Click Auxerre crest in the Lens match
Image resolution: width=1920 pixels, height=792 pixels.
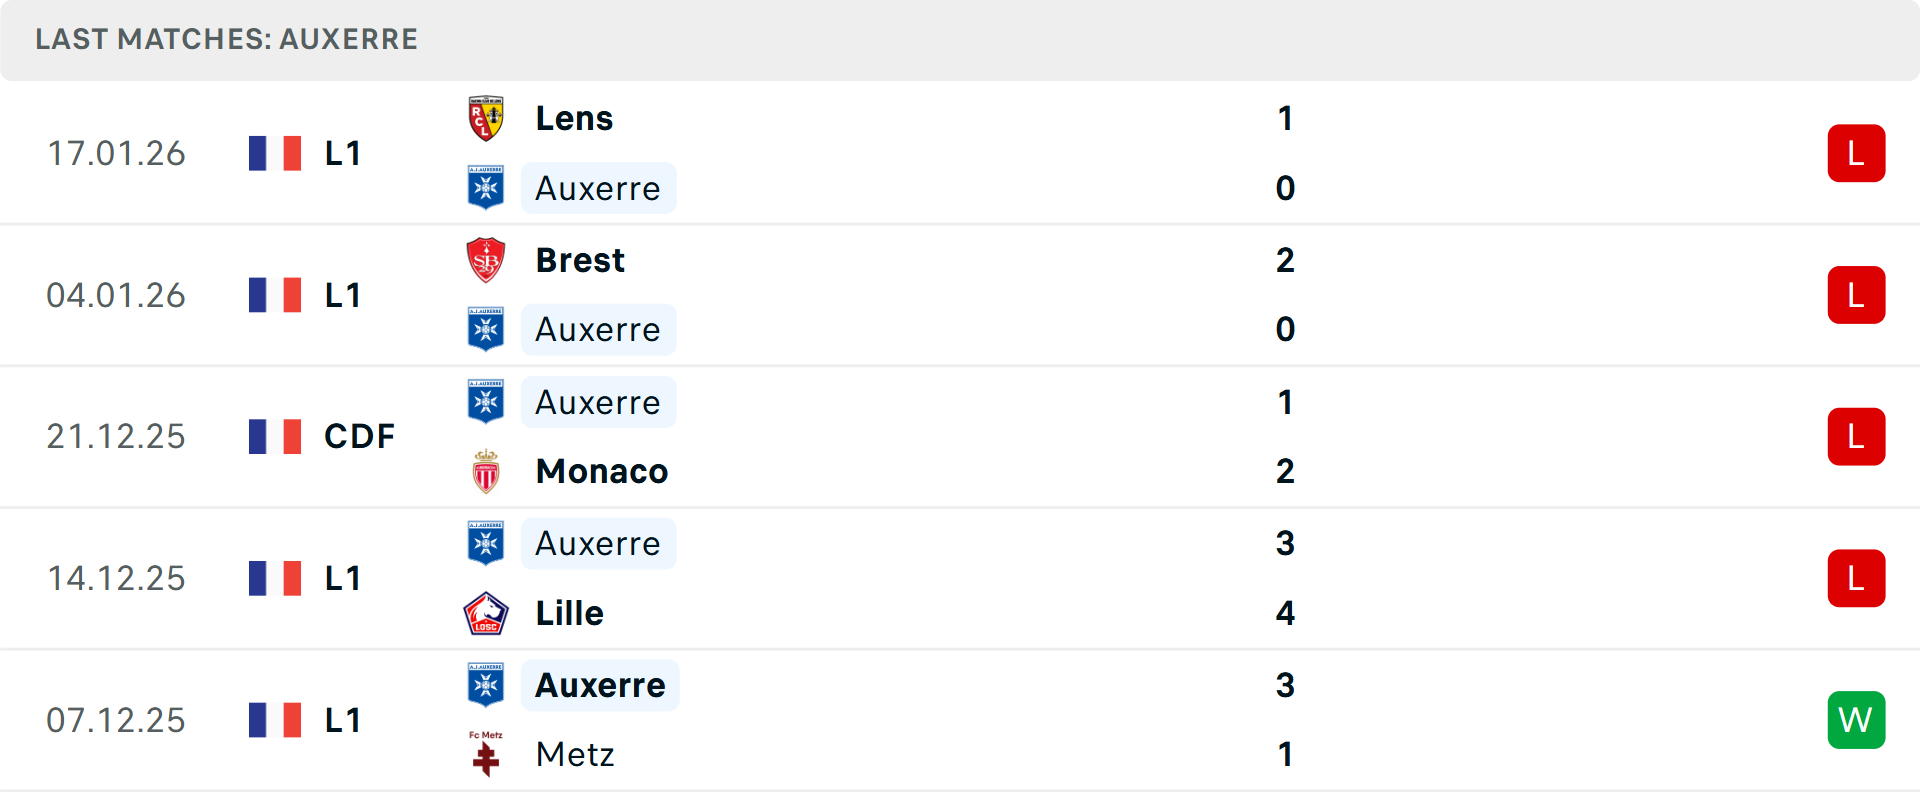pyautogui.click(x=486, y=188)
